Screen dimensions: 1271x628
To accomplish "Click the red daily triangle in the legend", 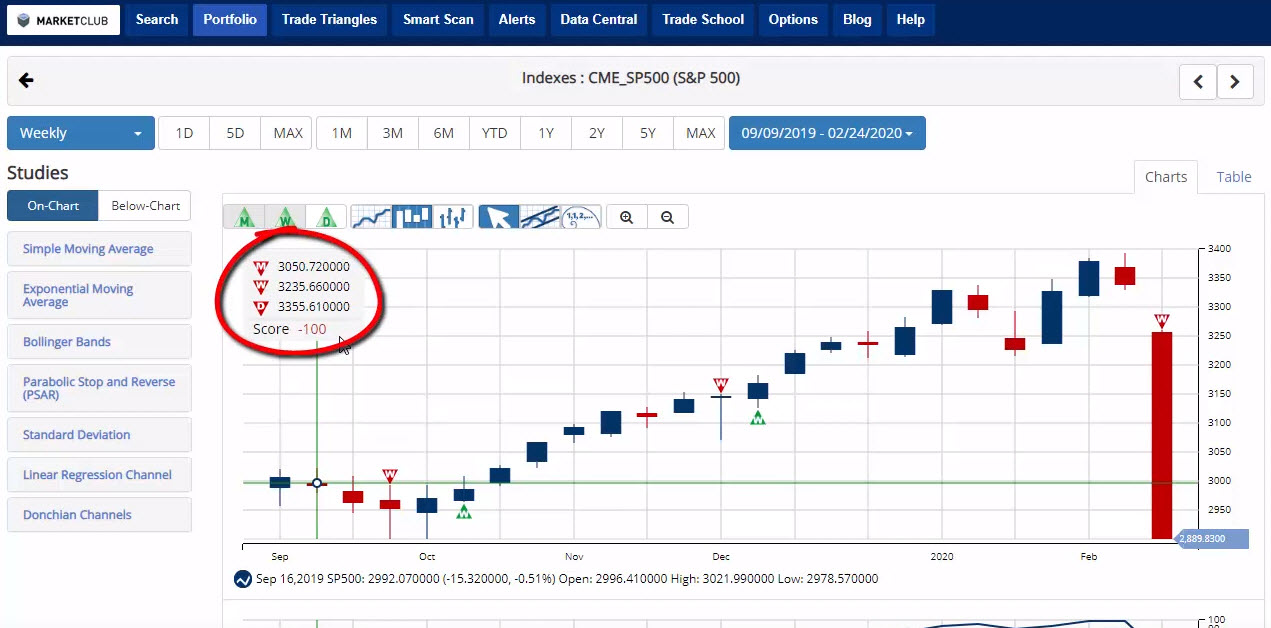I will pos(261,307).
